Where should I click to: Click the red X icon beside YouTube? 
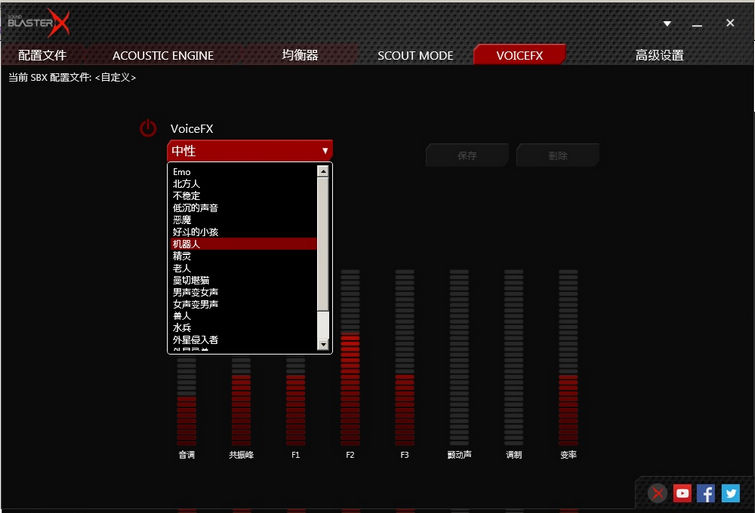(657, 493)
